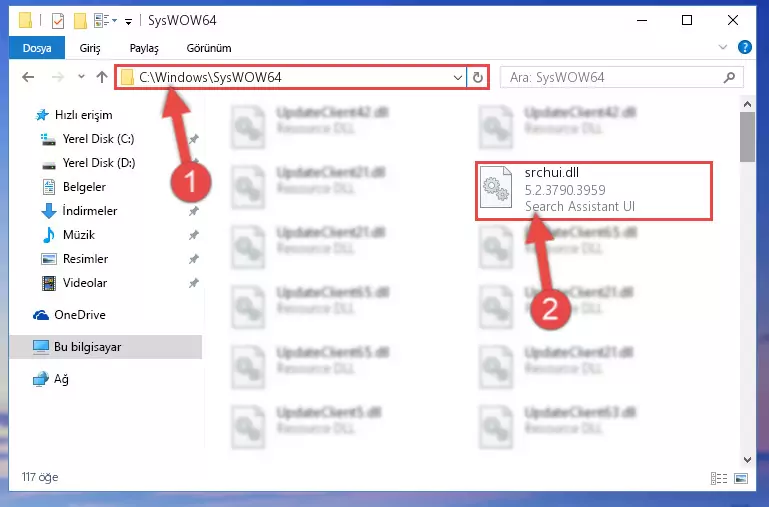Click the pin icon next to Yerel Disk (C:)
Screen dimensions: 769x507
click(x=194, y=139)
